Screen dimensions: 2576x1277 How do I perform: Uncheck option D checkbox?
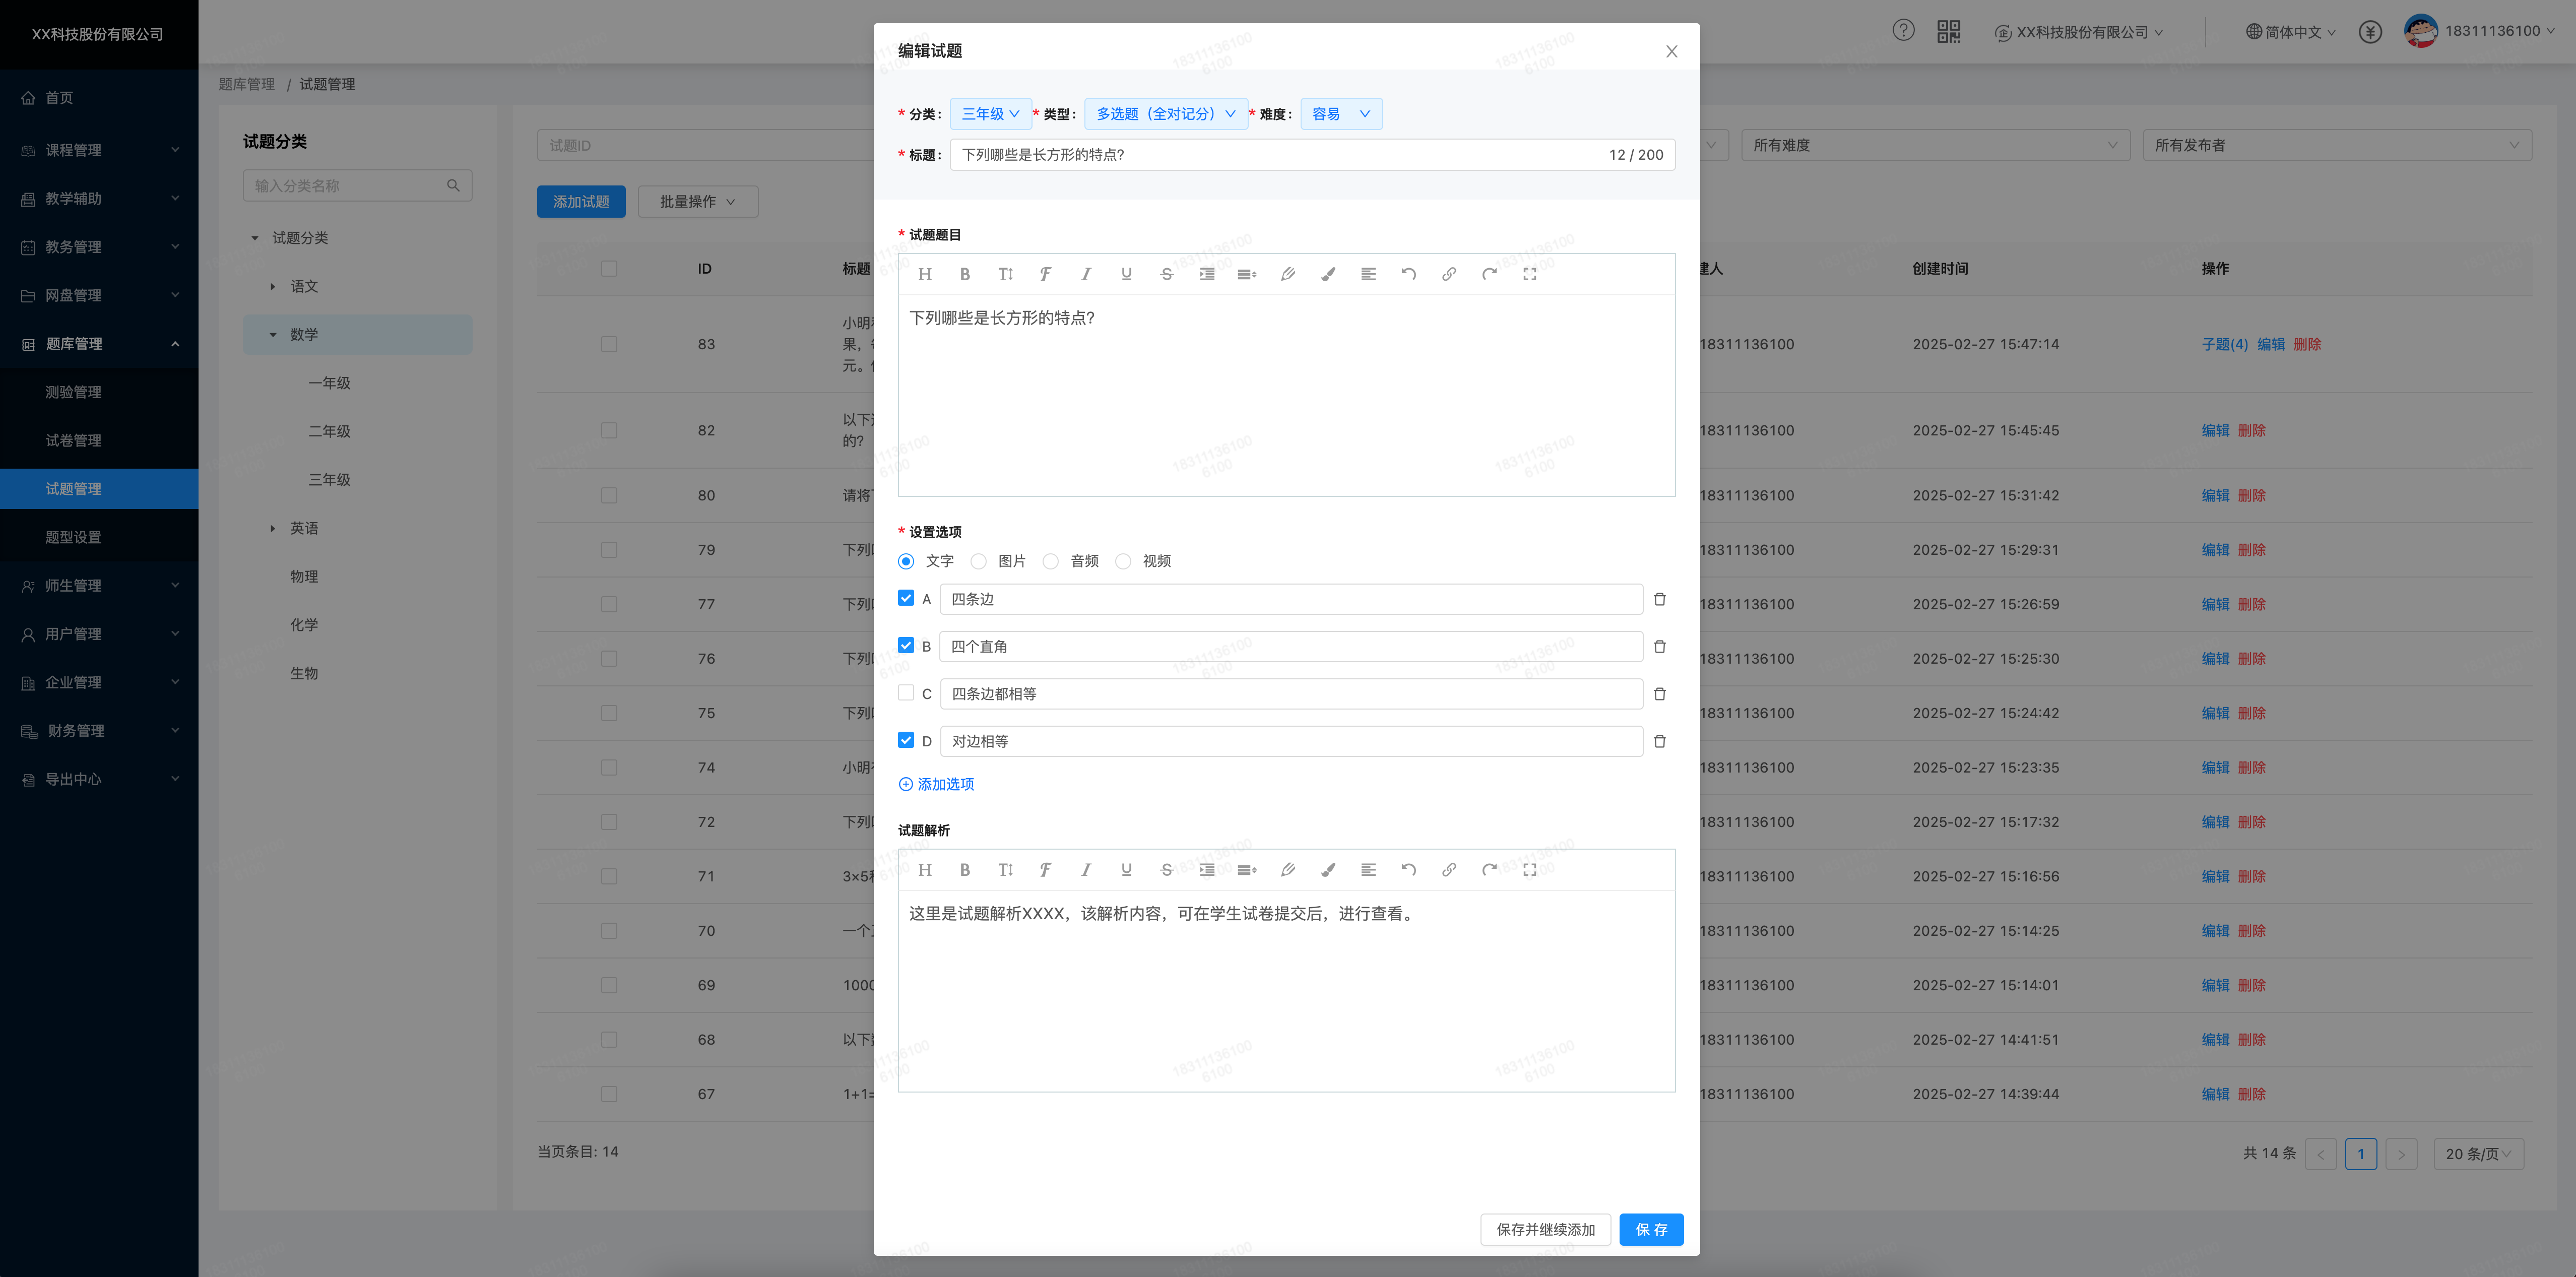[906, 740]
